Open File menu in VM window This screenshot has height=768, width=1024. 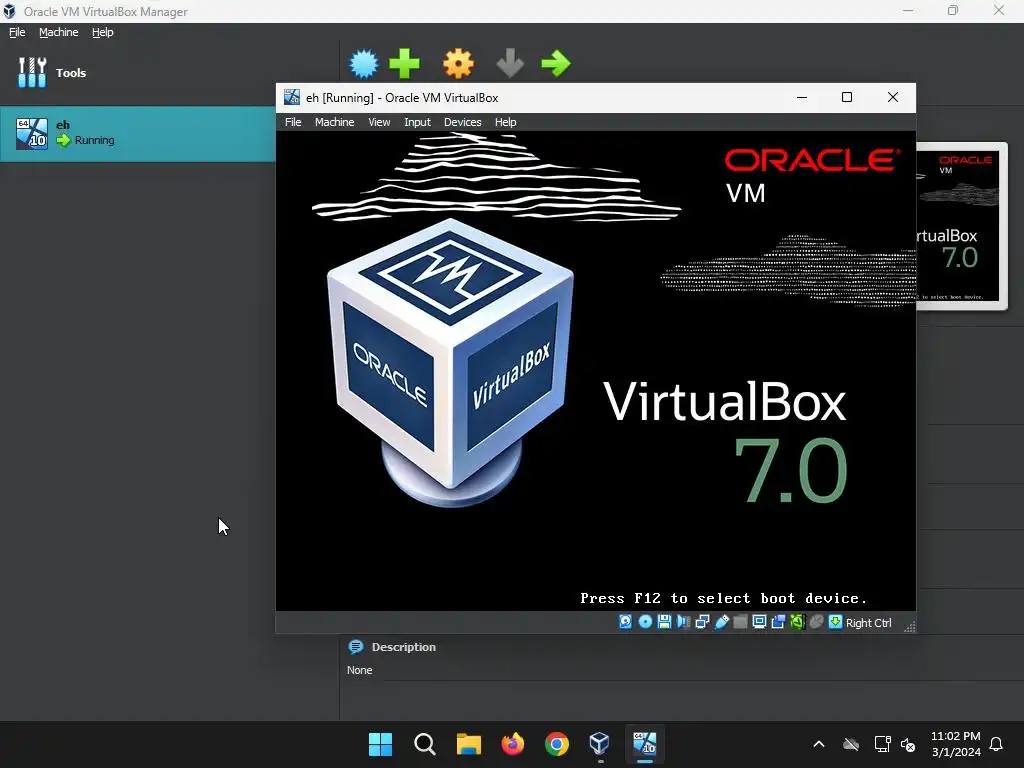(293, 122)
